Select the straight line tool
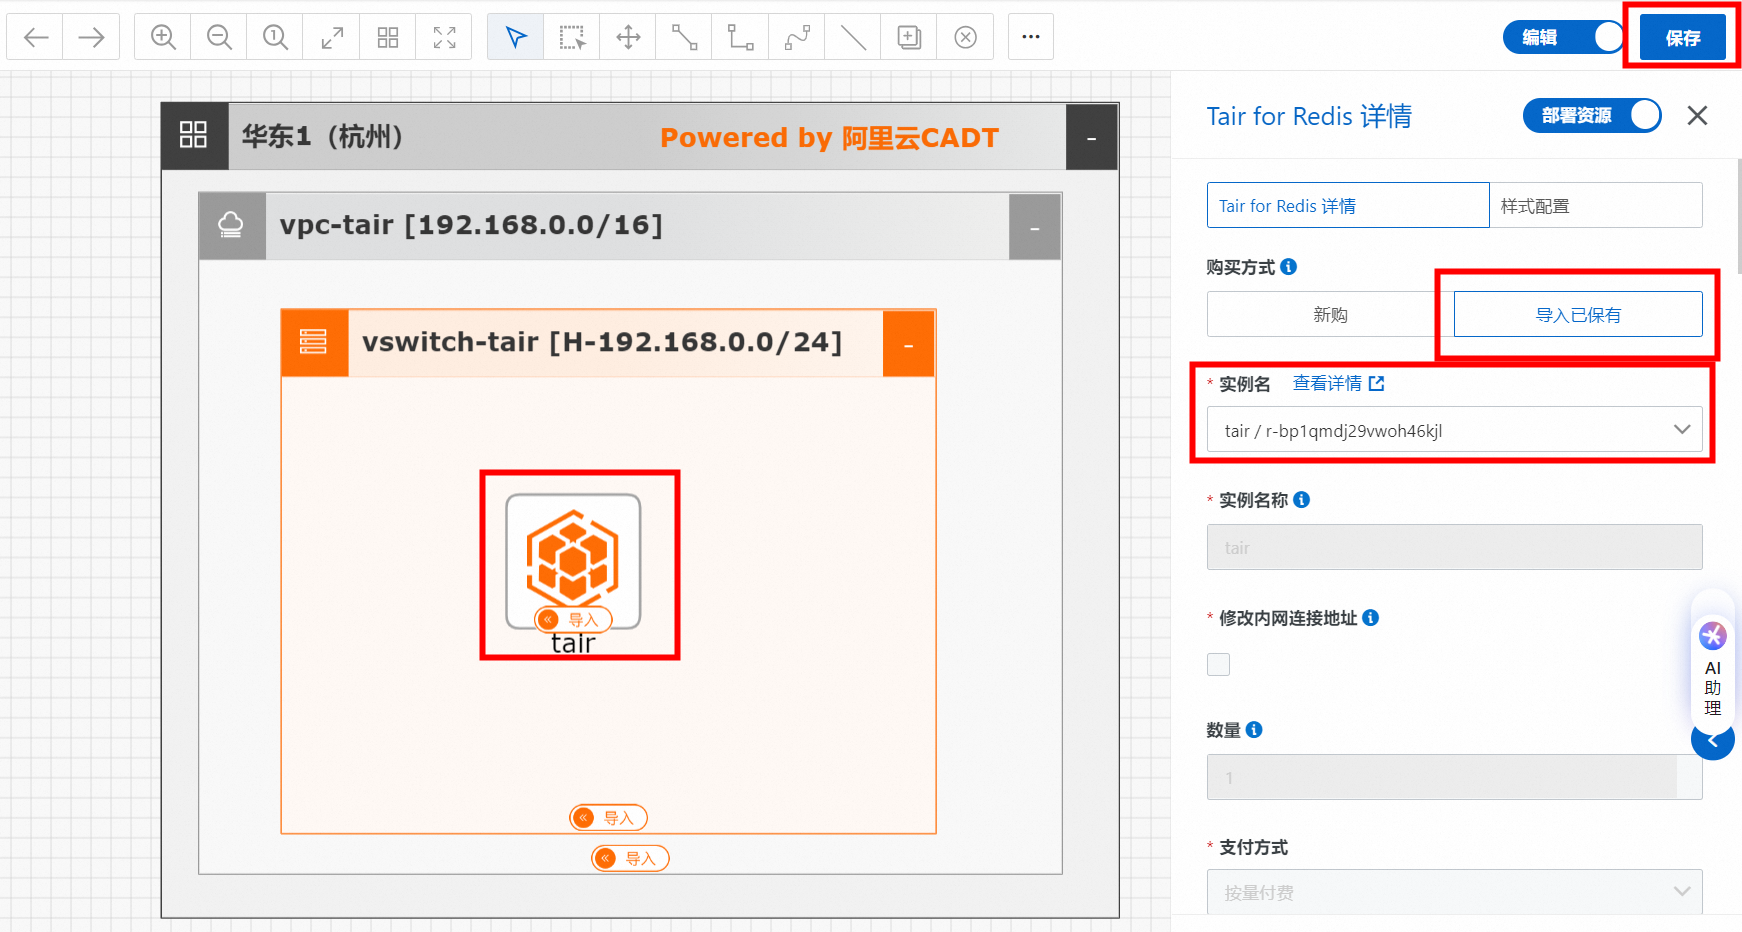The width and height of the screenshot is (1742, 932). point(853,38)
